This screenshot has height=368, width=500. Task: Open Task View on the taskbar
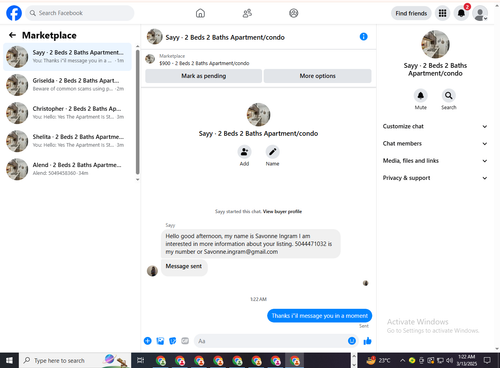pyautogui.click(x=141, y=360)
